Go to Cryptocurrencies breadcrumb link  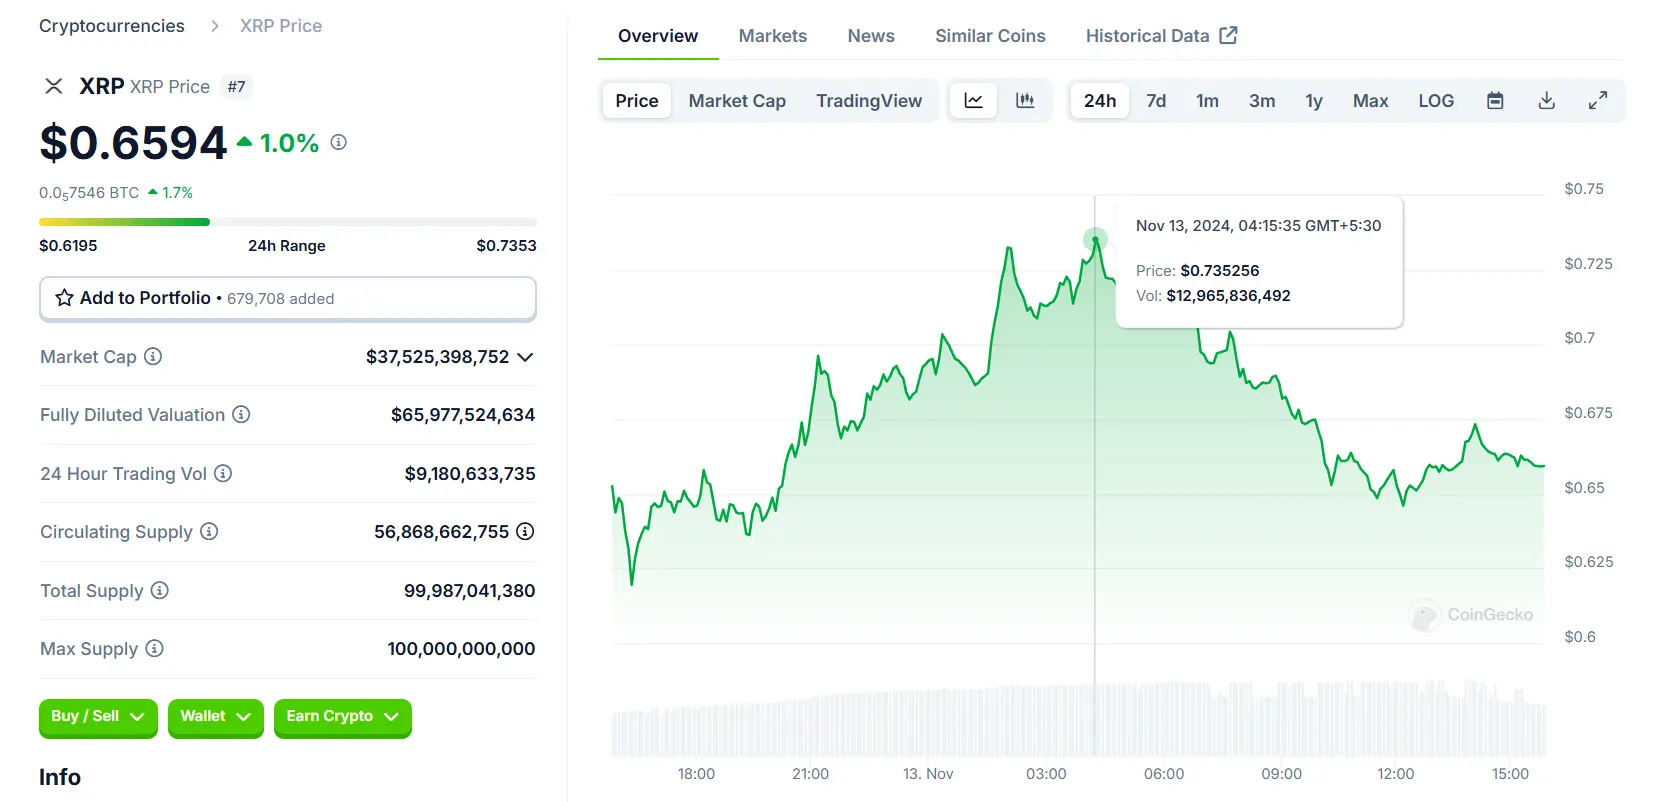coord(112,26)
